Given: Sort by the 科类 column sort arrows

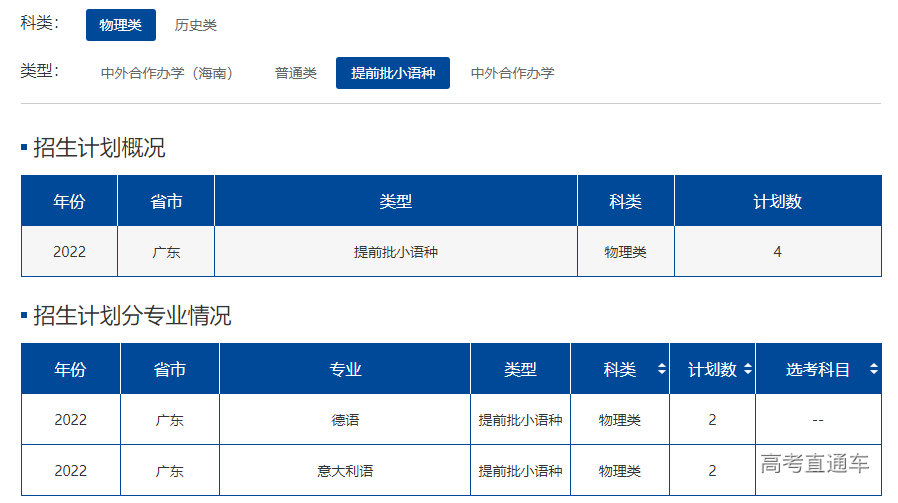Looking at the screenshot, I should (661, 369).
